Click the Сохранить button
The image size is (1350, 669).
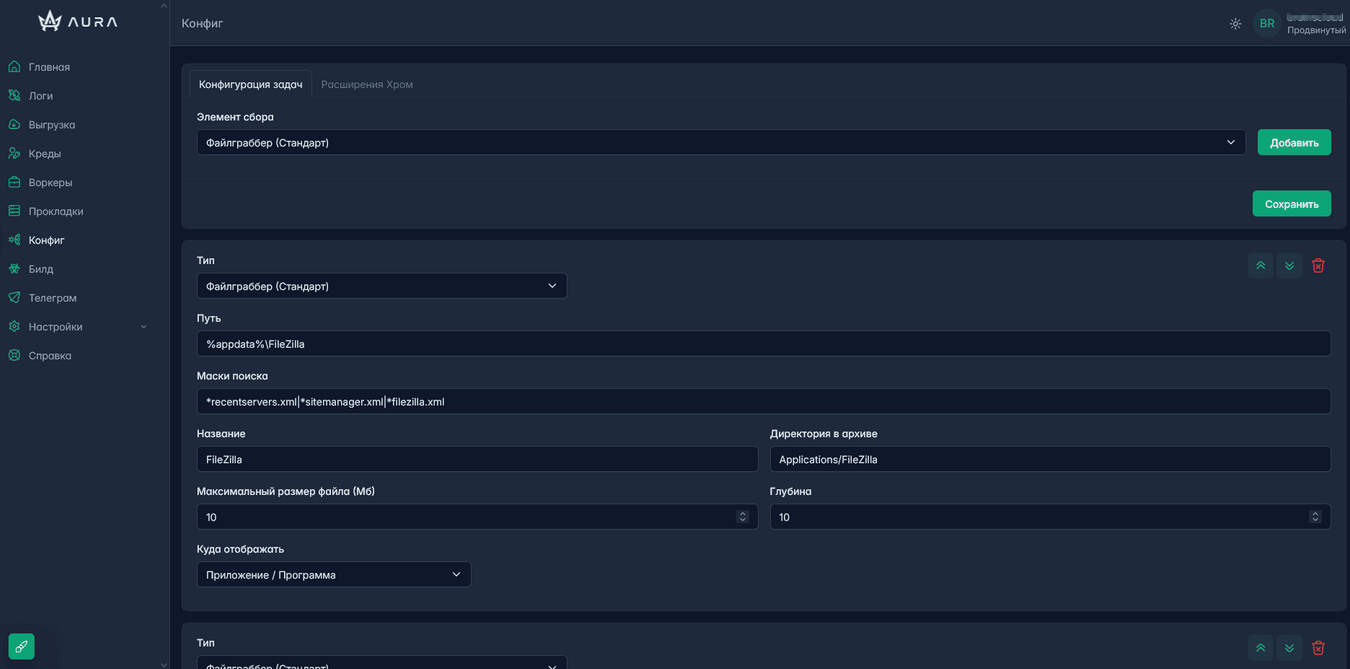(1291, 203)
